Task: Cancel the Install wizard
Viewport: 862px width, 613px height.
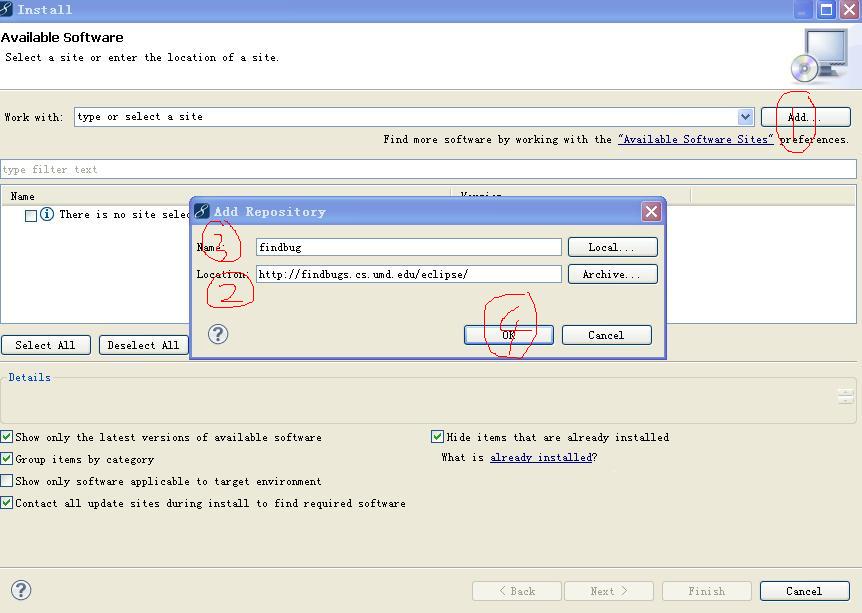Action: pos(805,591)
